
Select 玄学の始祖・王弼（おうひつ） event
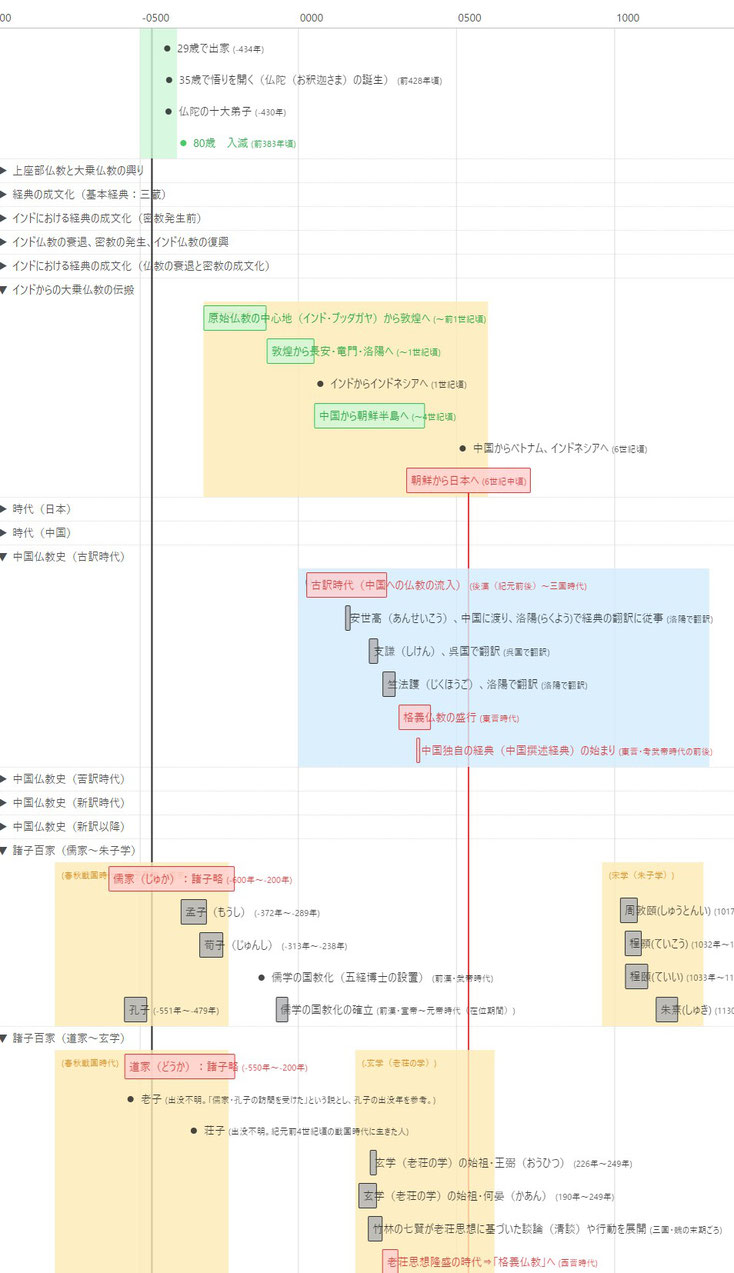(373, 1163)
